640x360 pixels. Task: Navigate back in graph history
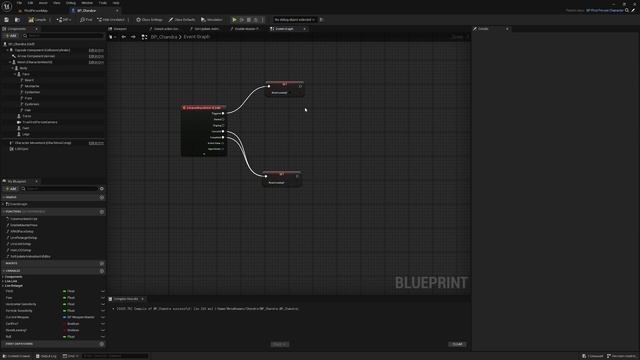coord(124,37)
